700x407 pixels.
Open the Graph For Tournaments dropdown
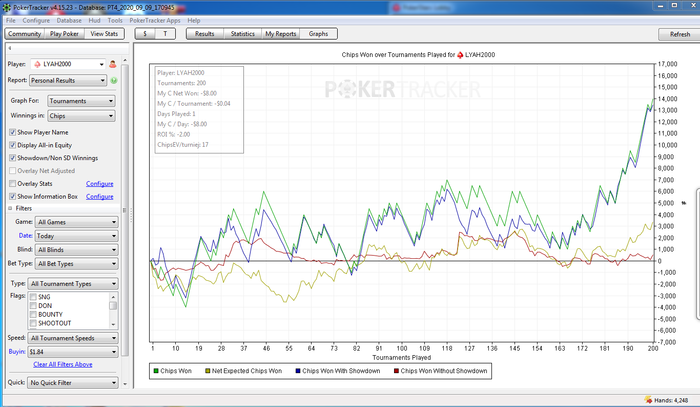pyautogui.click(x=81, y=101)
